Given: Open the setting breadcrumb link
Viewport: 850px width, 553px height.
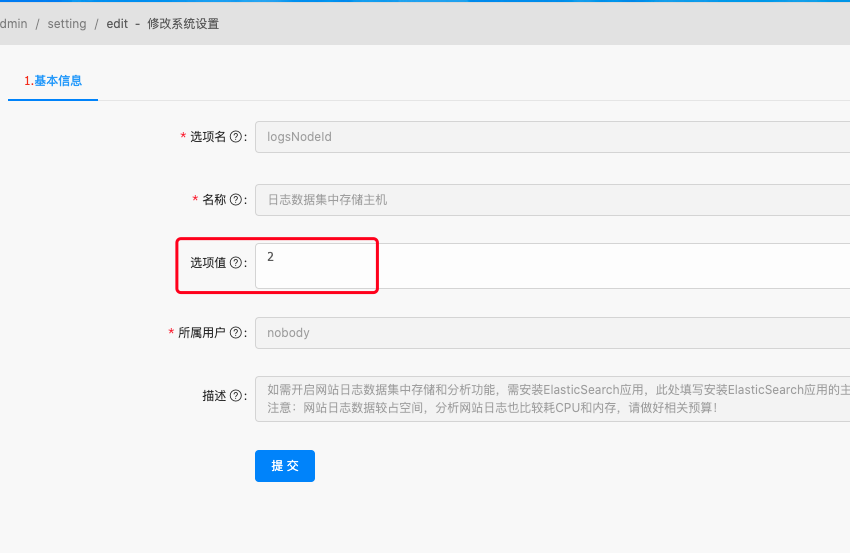Looking at the screenshot, I should click(67, 24).
